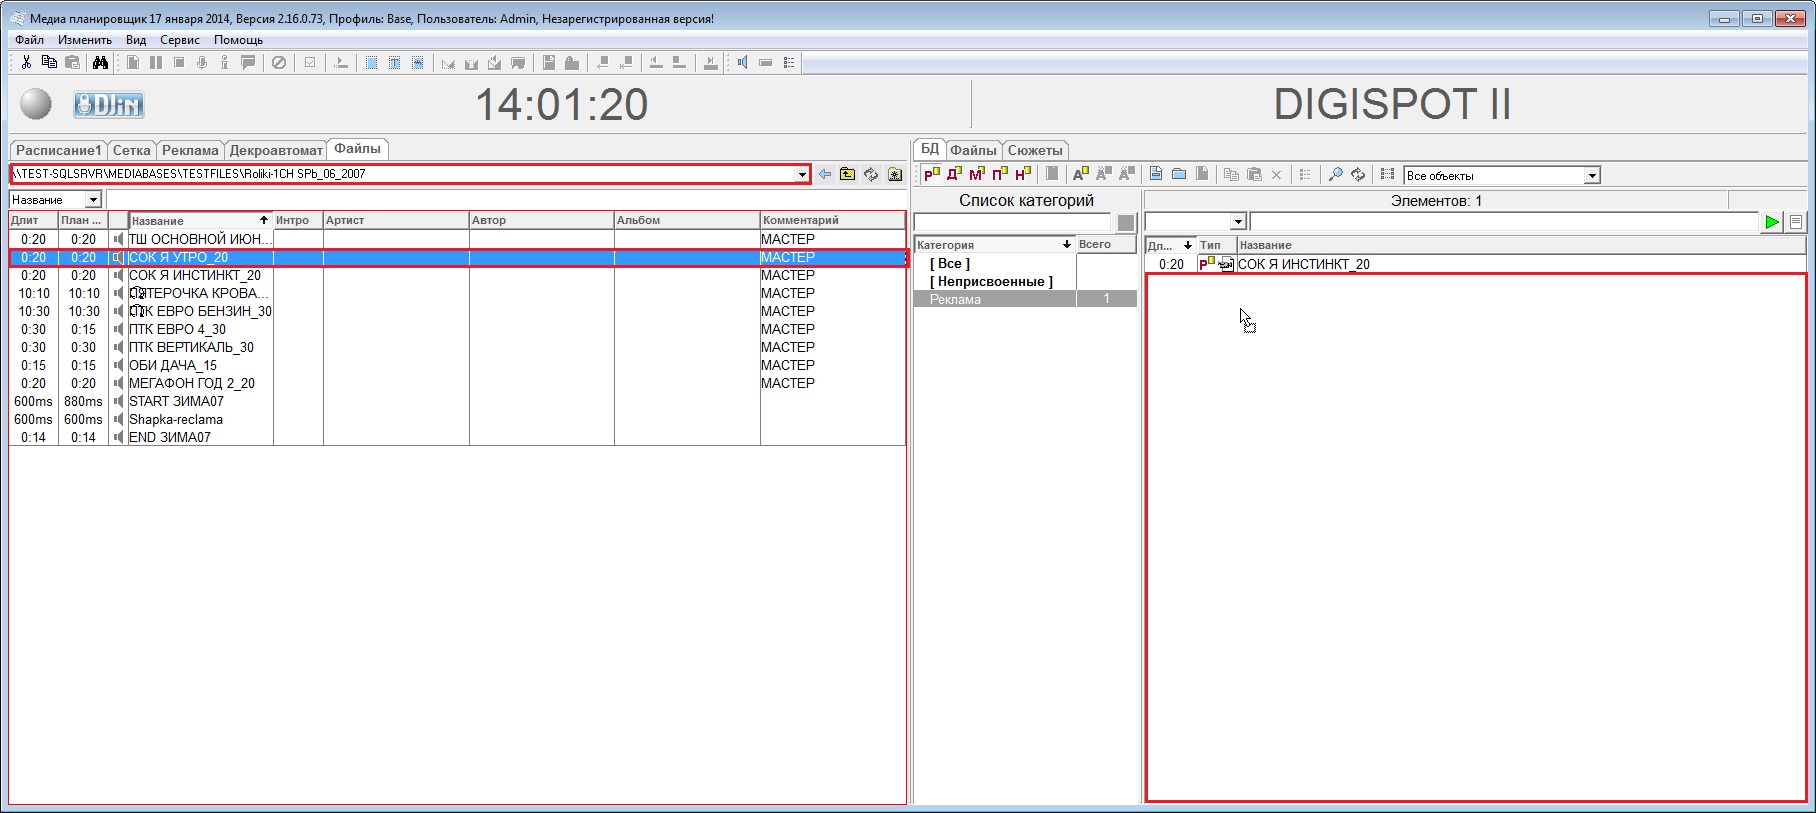The height and width of the screenshot is (813, 1816).
Task: Switch to the Расписание1 tab
Action: click(x=59, y=150)
